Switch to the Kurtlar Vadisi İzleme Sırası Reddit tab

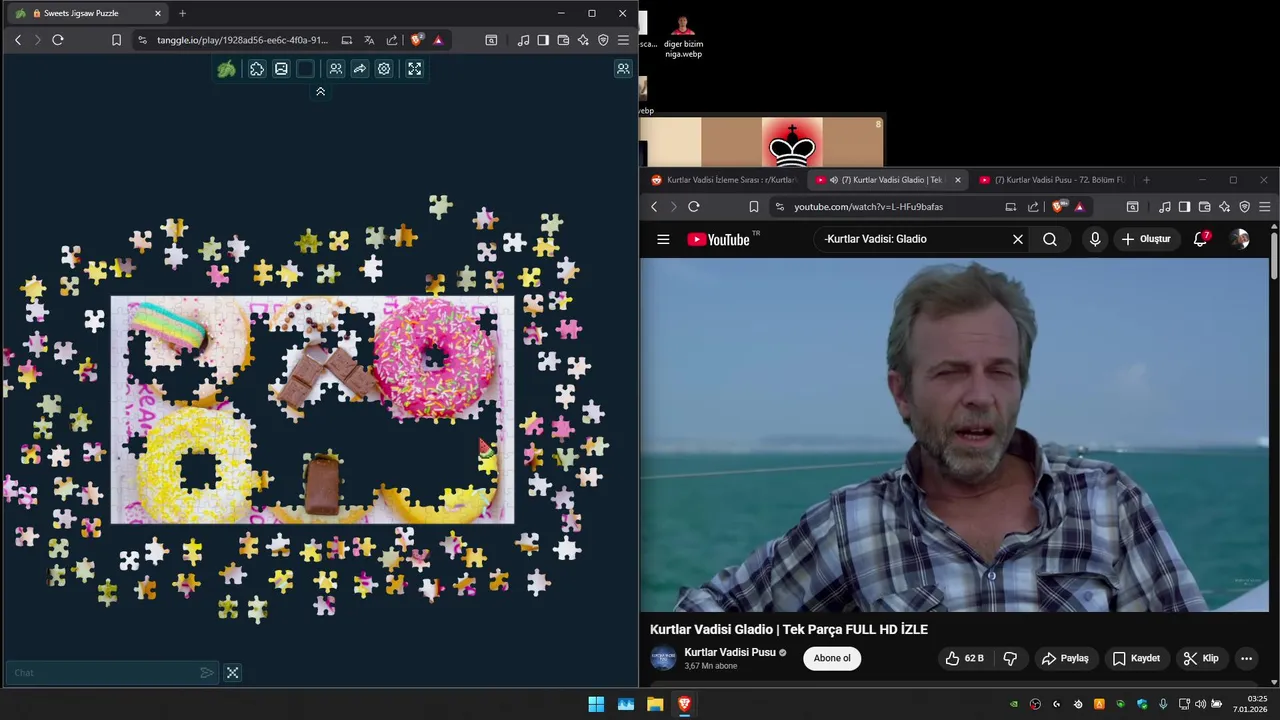click(725, 180)
